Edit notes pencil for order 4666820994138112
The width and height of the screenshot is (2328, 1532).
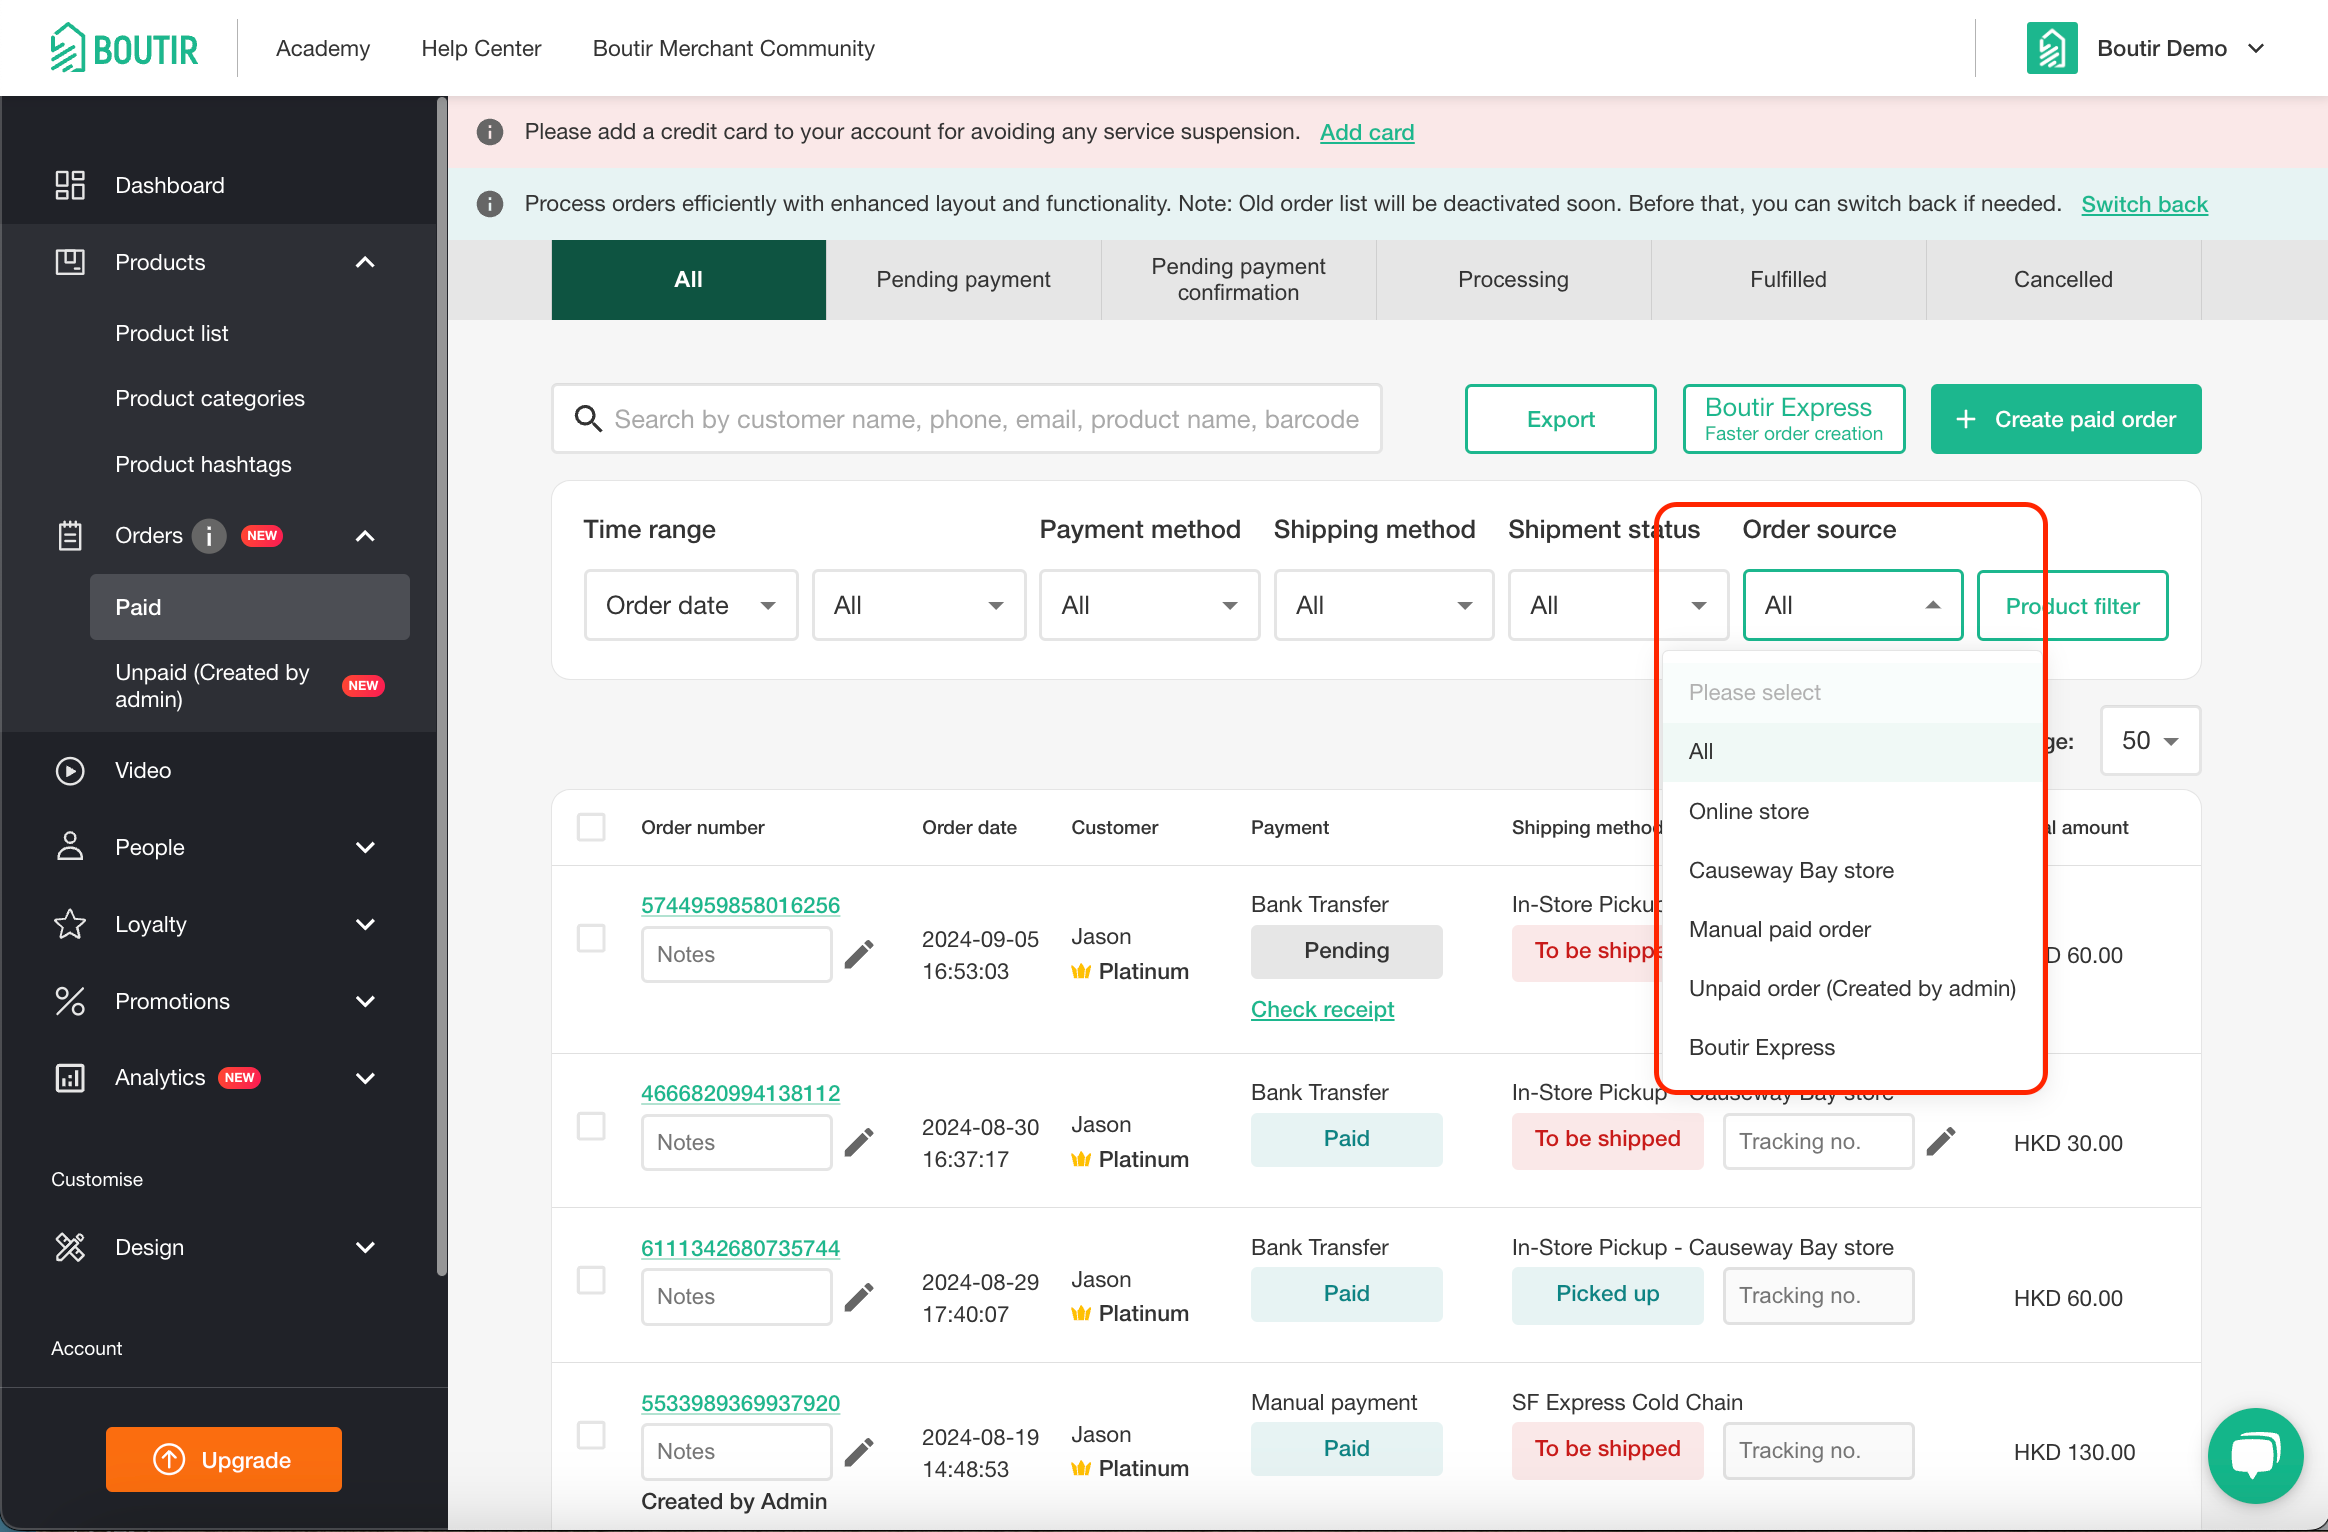(x=859, y=1143)
